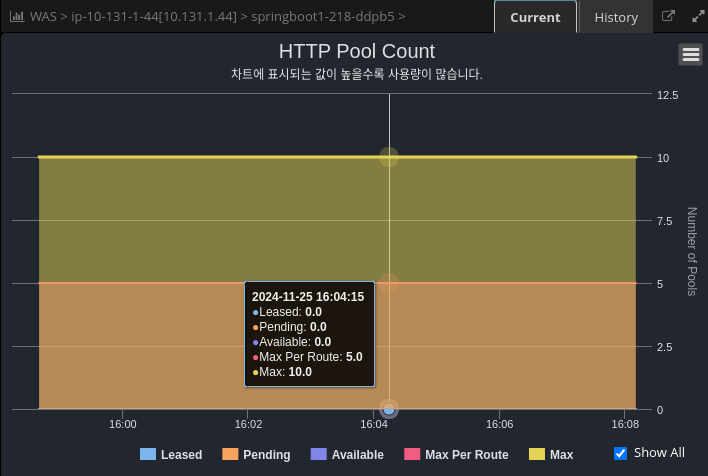This screenshot has height=476, width=708.
Task: Click the bar chart icon before WAS
Action: pos(17,17)
